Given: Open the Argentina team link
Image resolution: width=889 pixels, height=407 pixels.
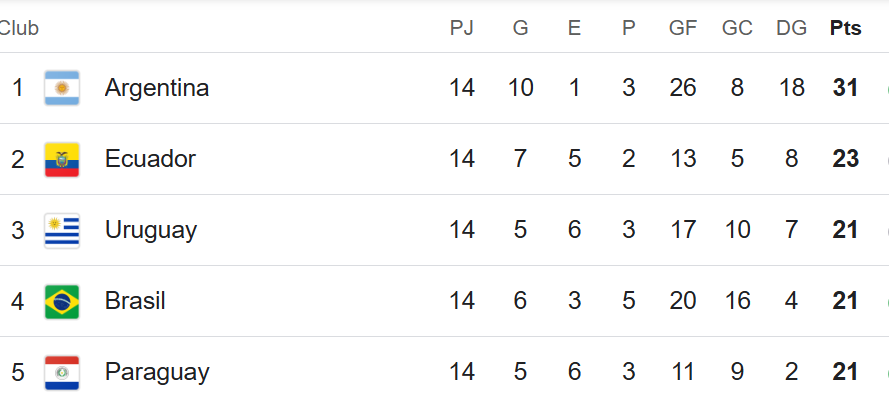Looking at the screenshot, I should pyautogui.click(x=157, y=88).
